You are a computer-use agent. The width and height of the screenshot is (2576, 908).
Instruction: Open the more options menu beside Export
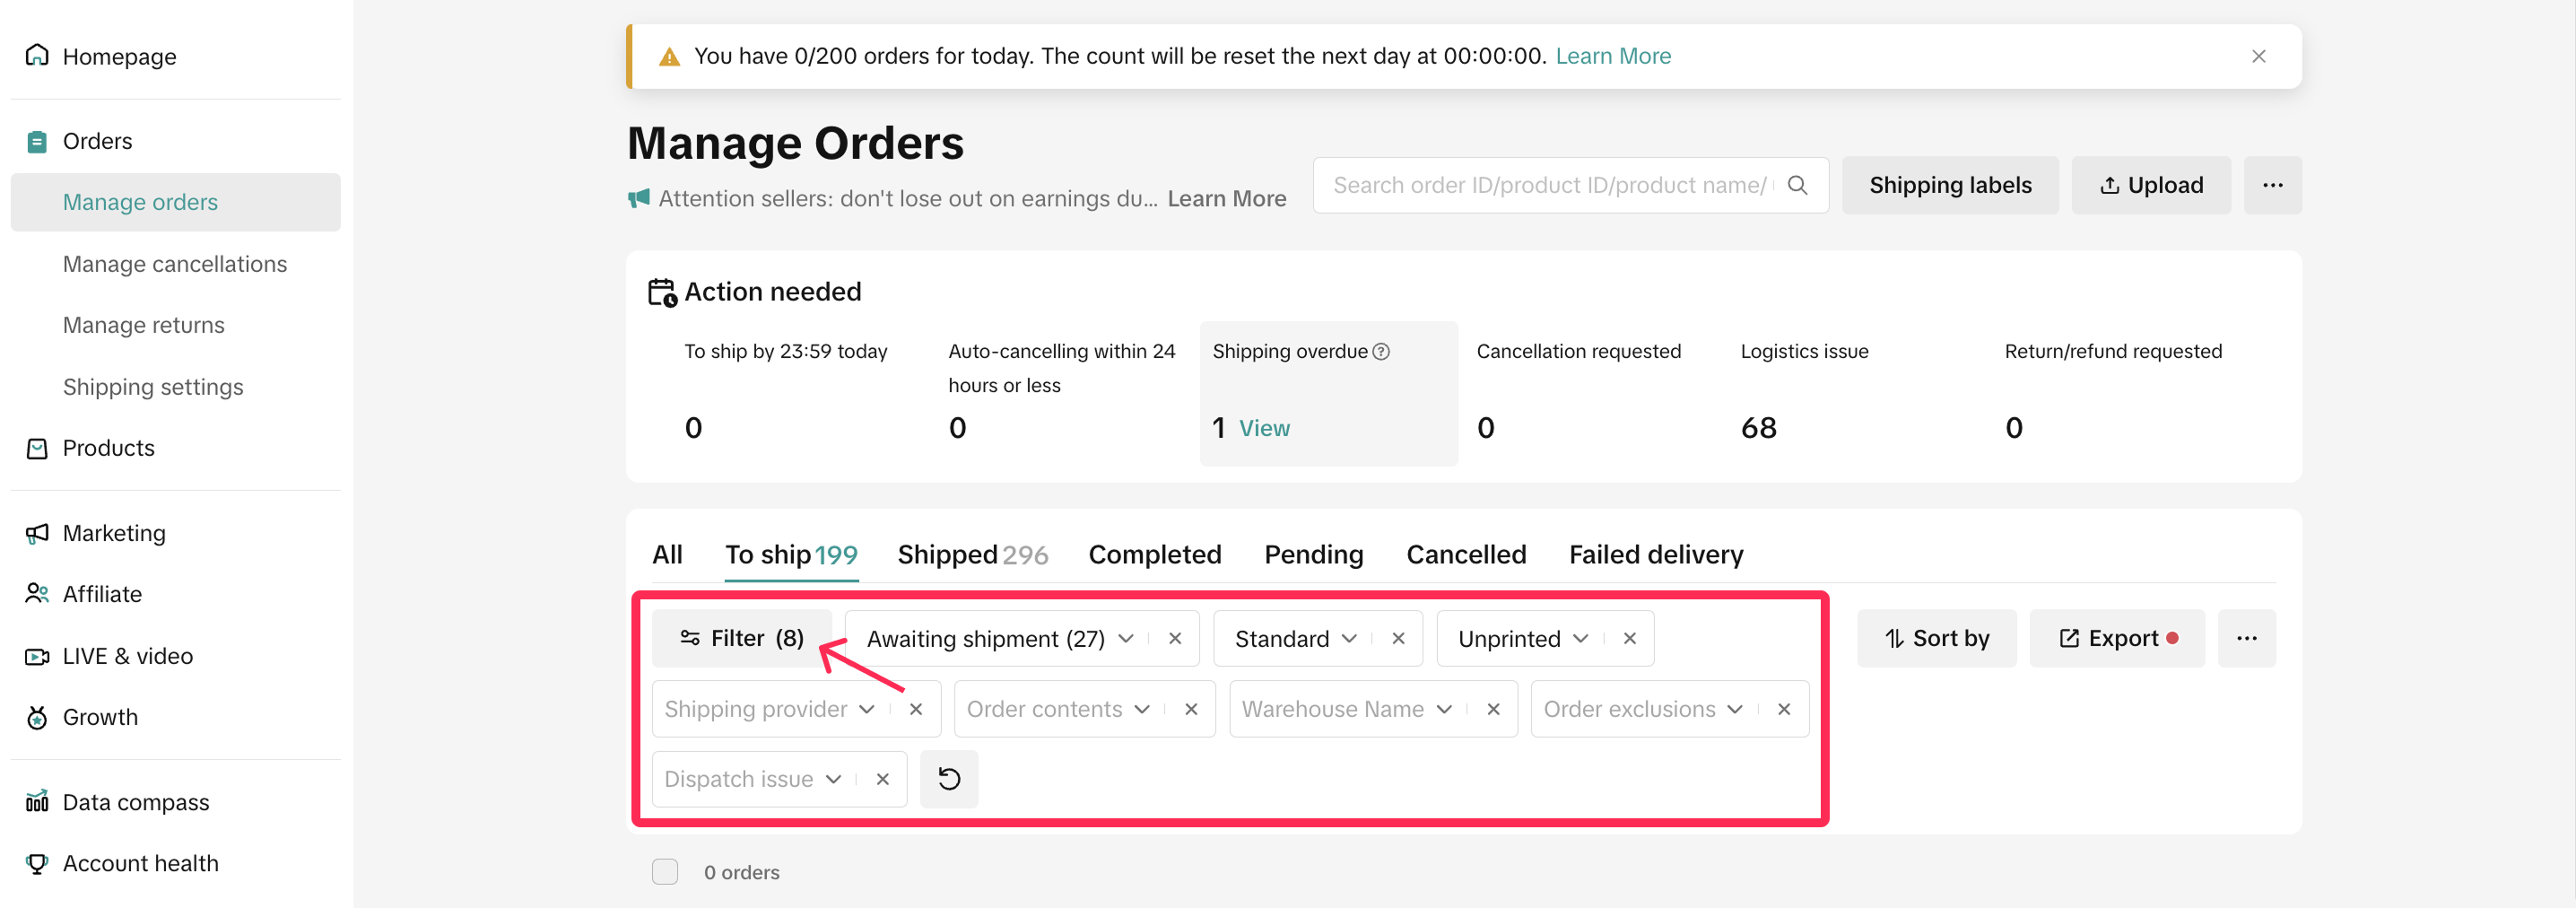(2246, 638)
